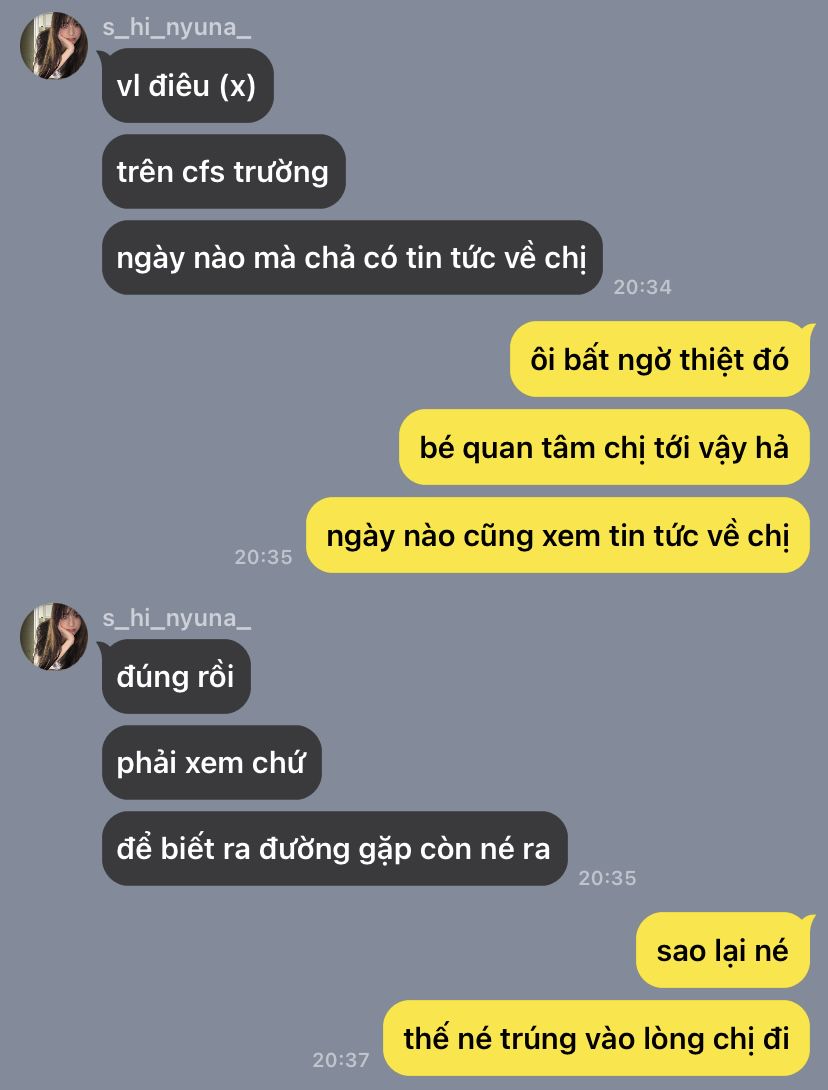Select 'thế né trúng vào lòng chị đi' bubble

596,1038
